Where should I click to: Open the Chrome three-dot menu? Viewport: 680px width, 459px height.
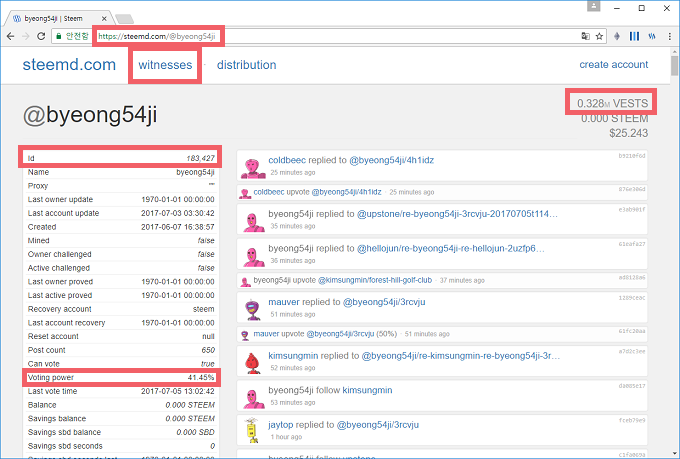[x=670, y=36]
